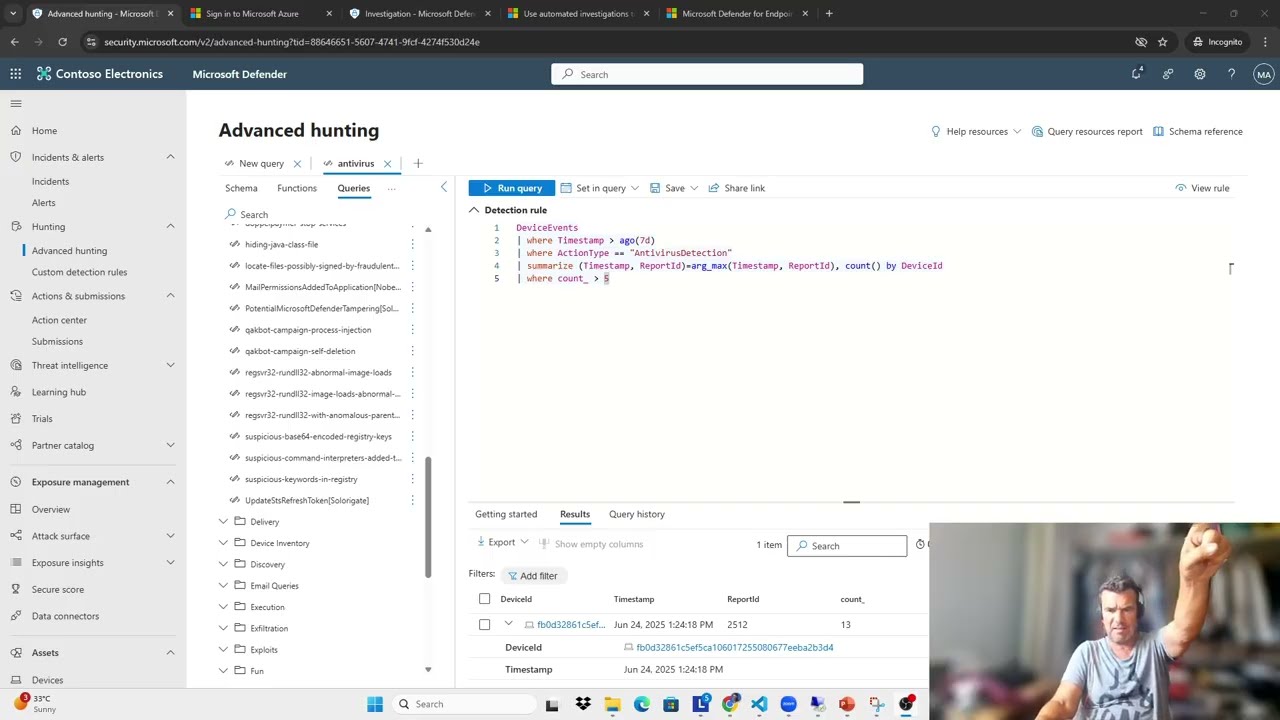Click the help question mark icon
Image resolution: width=1280 pixels, height=720 pixels.
[x=1232, y=74]
